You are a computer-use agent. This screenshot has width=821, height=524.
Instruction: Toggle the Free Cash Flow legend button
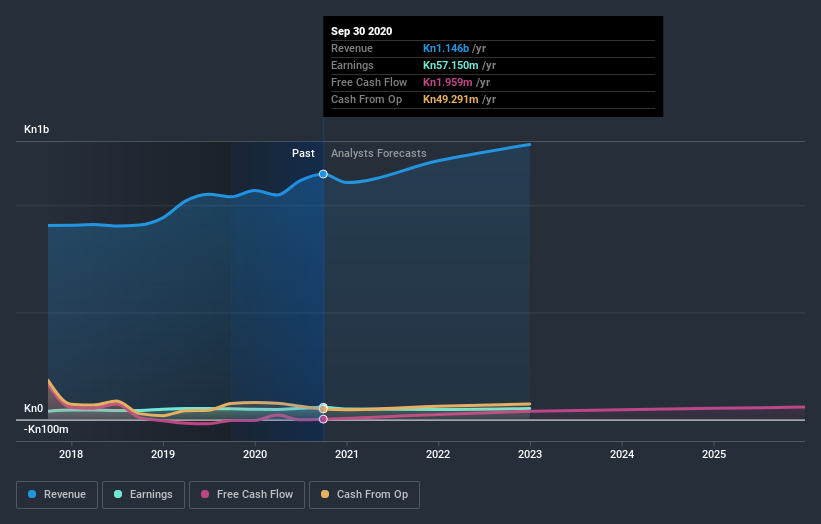(247, 495)
